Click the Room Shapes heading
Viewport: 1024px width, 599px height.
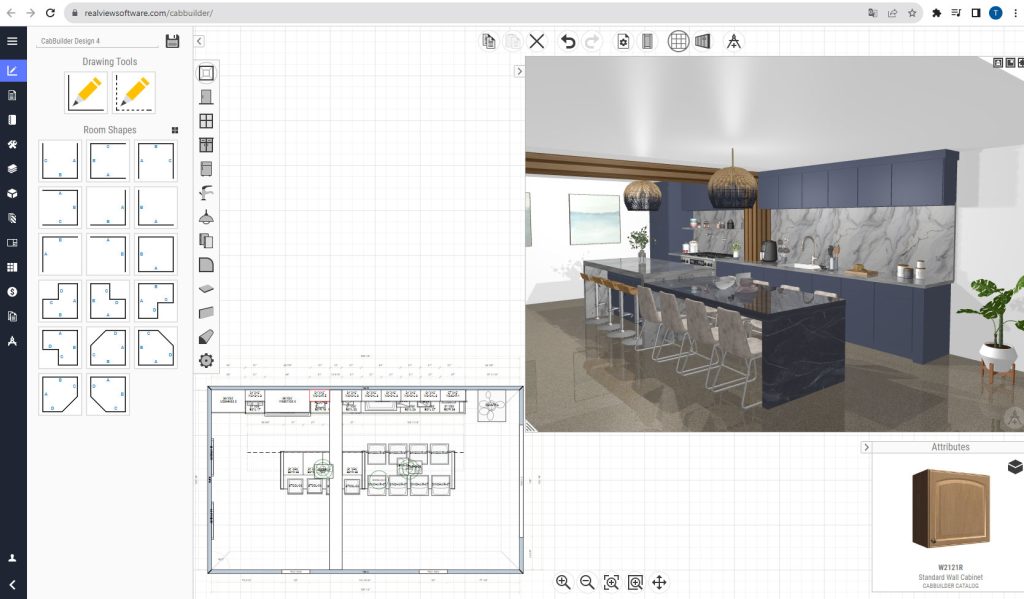coord(110,130)
